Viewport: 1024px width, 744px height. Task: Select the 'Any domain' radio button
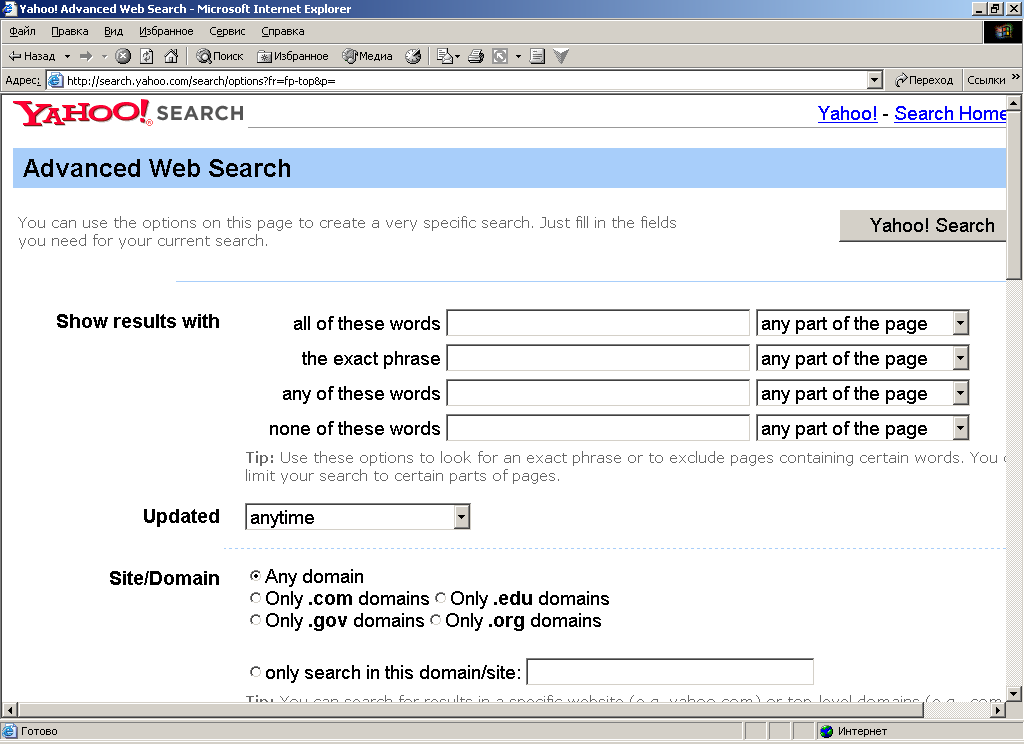click(255, 575)
